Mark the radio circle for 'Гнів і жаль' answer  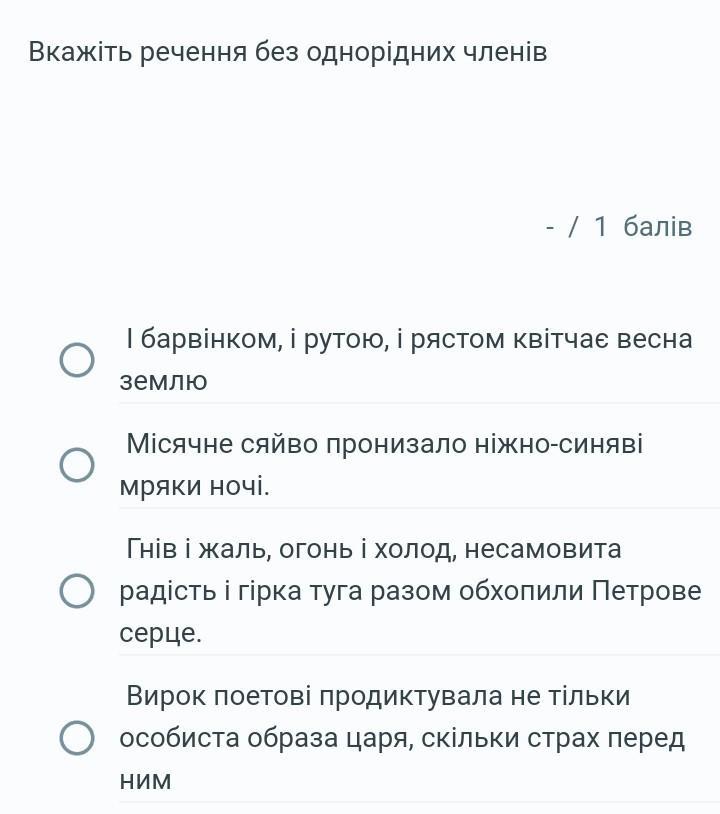tap(77, 591)
